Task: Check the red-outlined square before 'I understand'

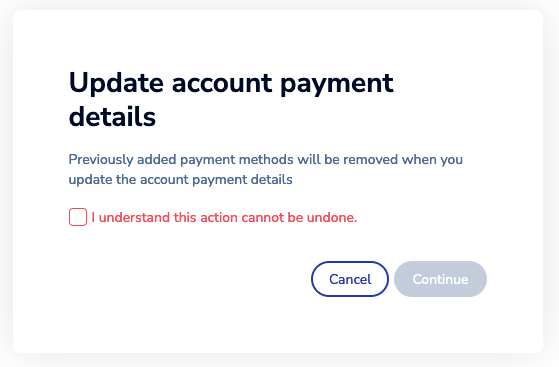Action: point(78,217)
